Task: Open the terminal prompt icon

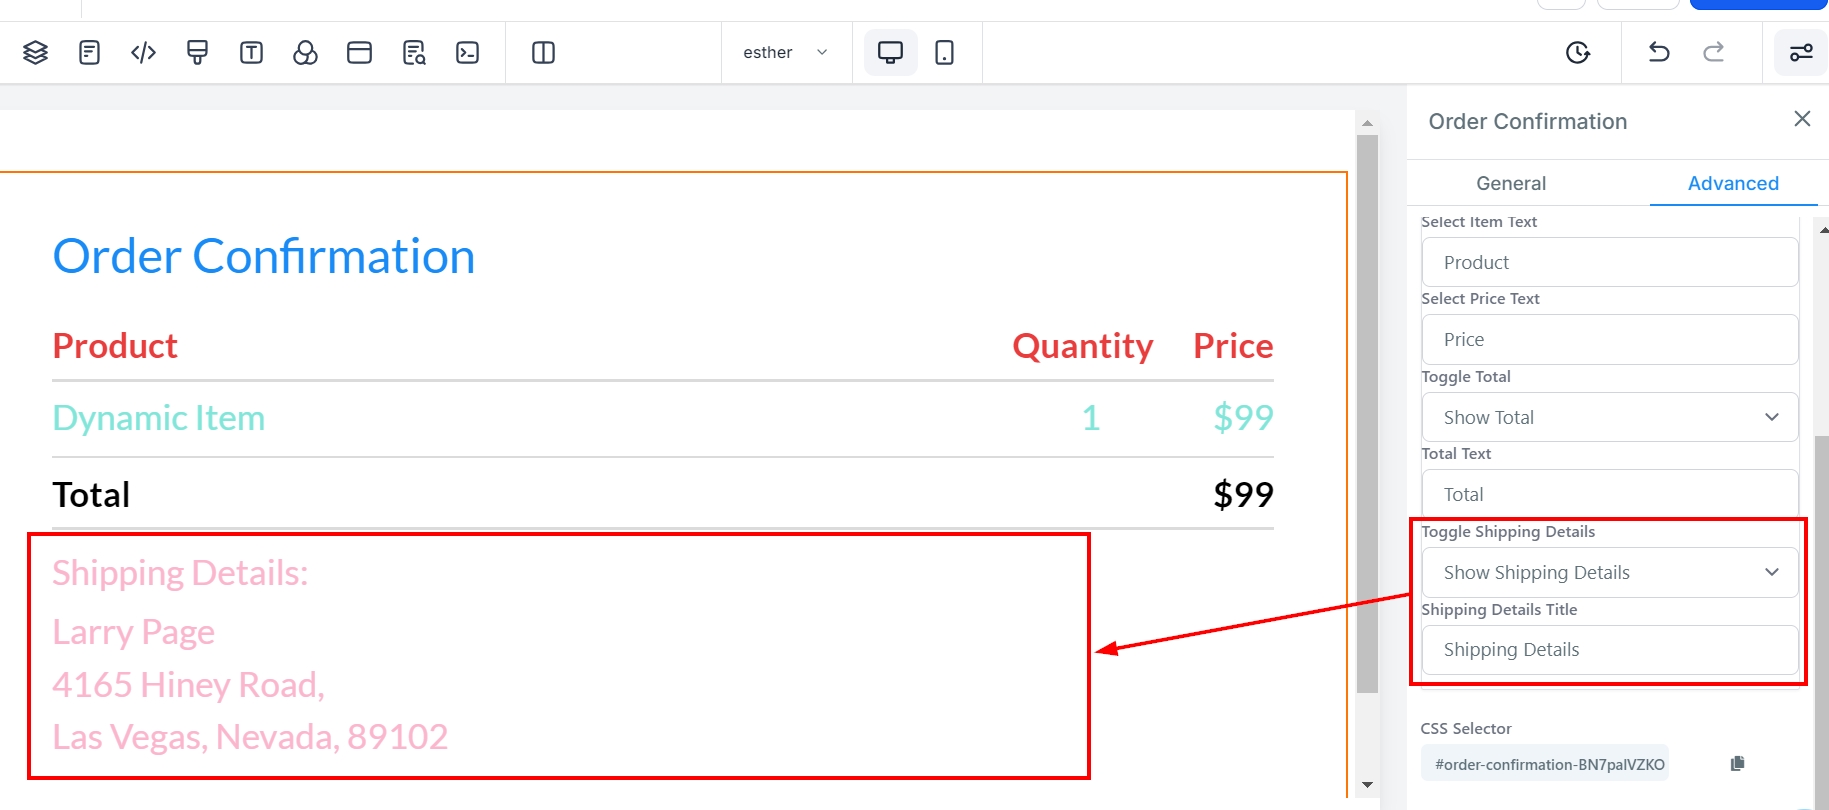Action: (468, 53)
